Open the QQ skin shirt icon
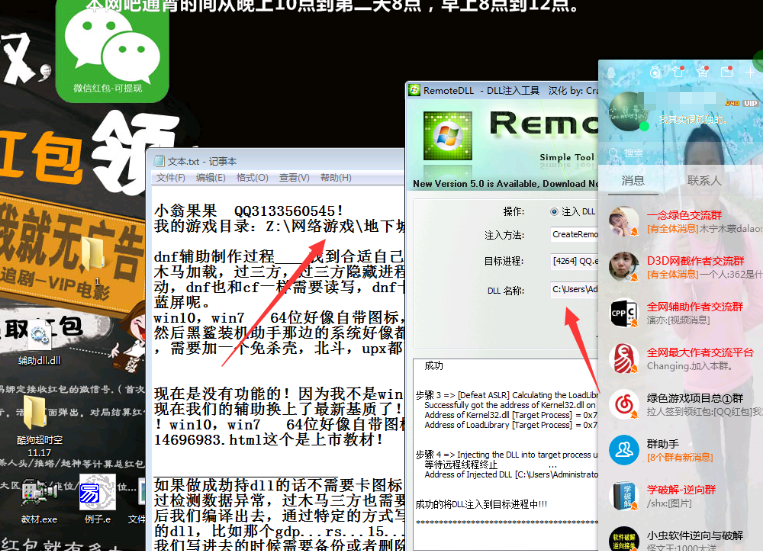 click(678, 72)
